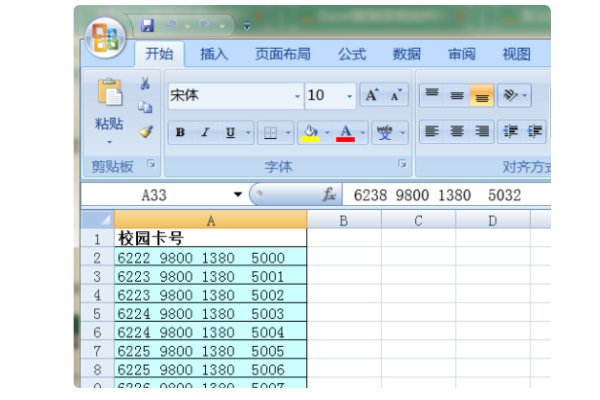Screen dimensions: 600x400
Task: Open the borders dropdown arrow
Action: pos(288,132)
